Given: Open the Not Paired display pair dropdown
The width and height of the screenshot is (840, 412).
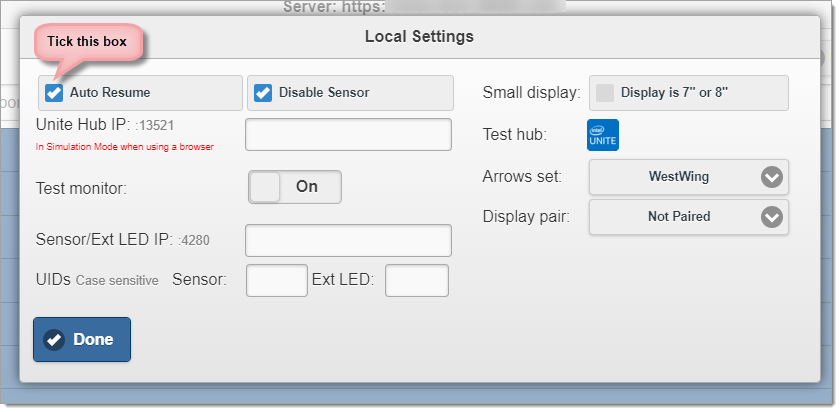Looking at the screenshot, I should pyautogui.click(x=689, y=217).
